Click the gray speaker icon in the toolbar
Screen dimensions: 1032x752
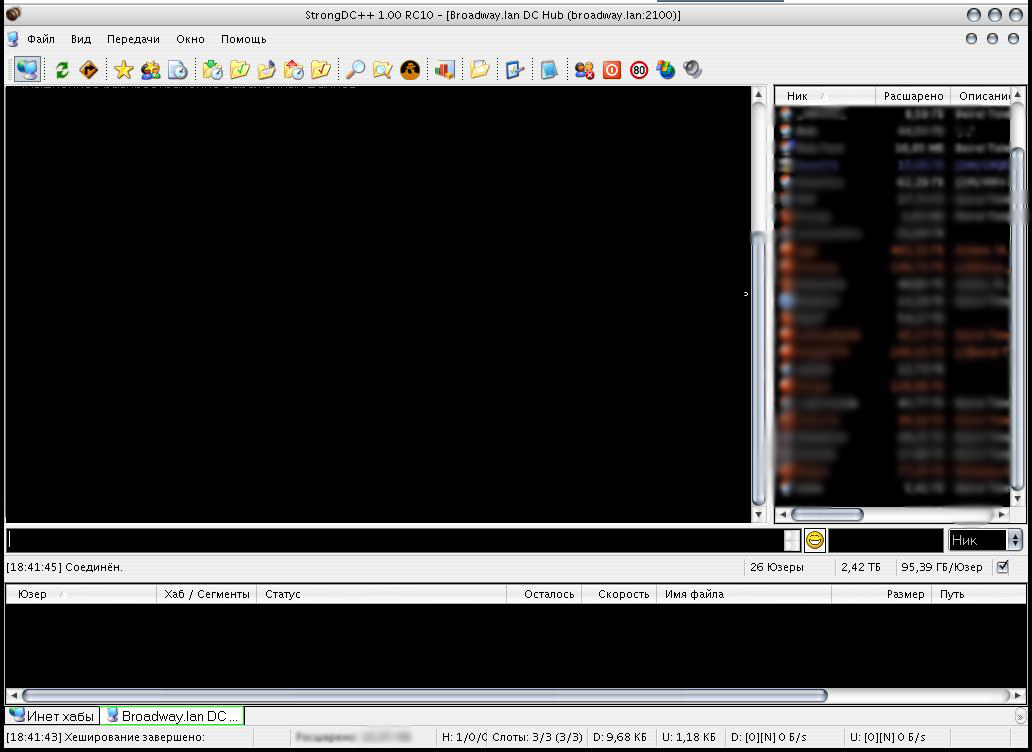point(693,70)
